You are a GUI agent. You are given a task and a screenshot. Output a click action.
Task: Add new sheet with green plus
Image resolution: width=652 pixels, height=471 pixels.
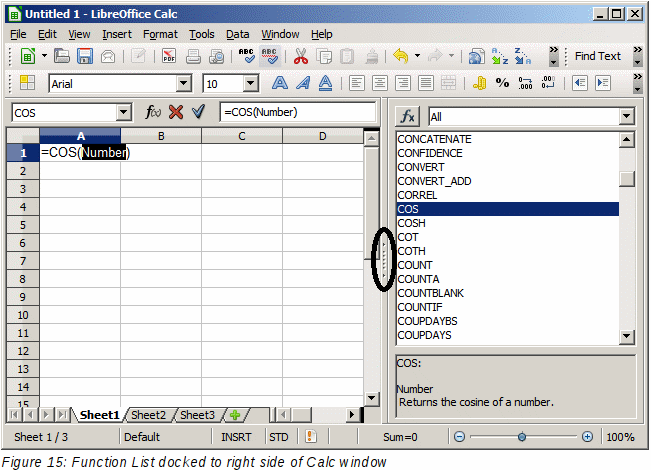[235, 415]
